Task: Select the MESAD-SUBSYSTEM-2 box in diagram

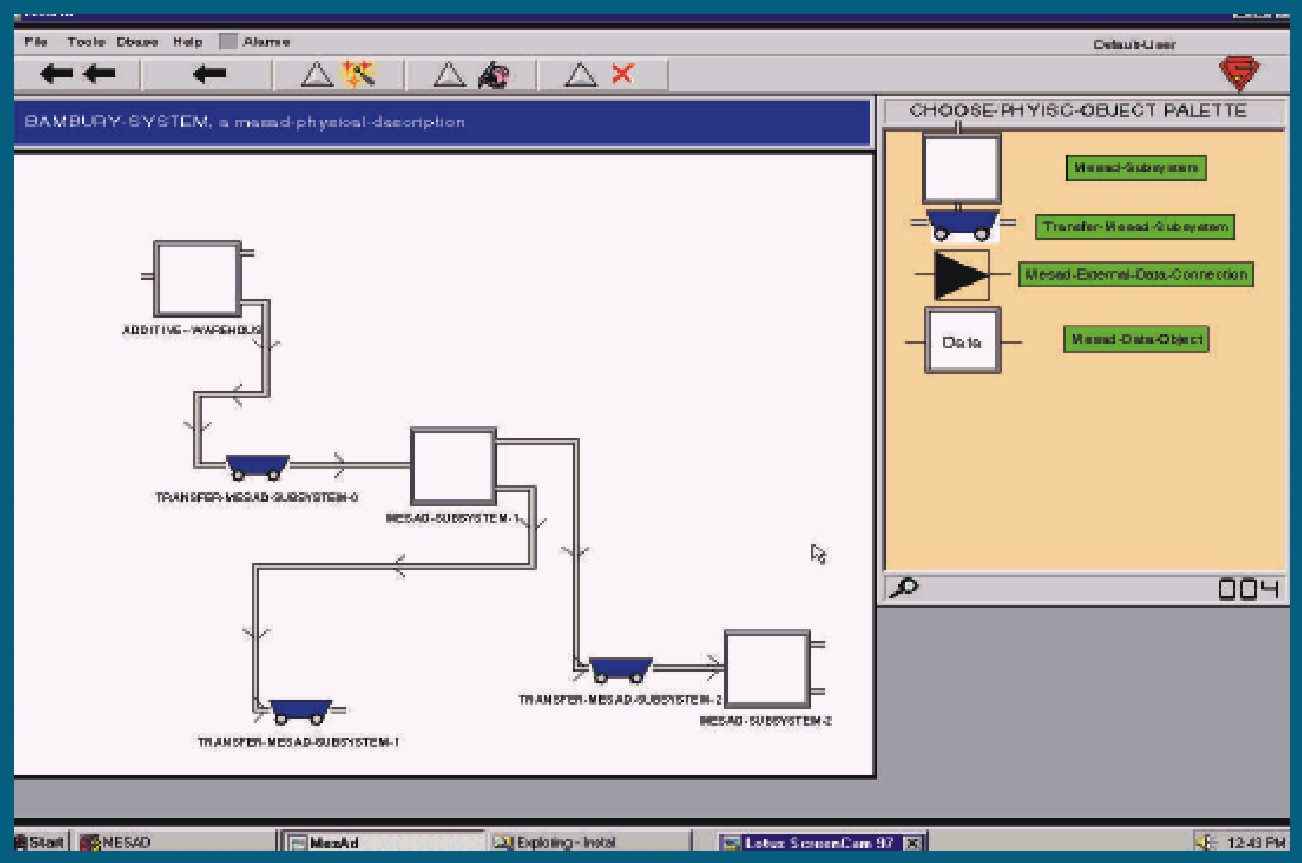Action: pyautogui.click(x=766, y=669)
